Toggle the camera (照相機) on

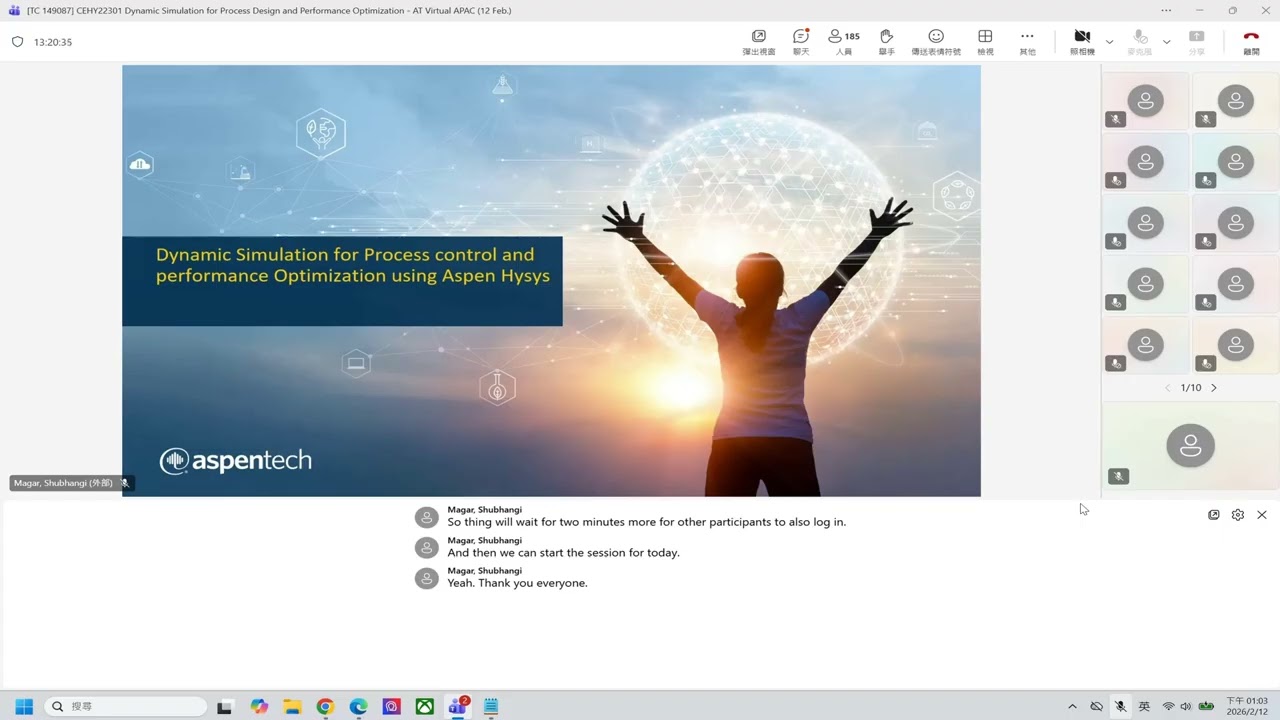(x=1082, y=42)
